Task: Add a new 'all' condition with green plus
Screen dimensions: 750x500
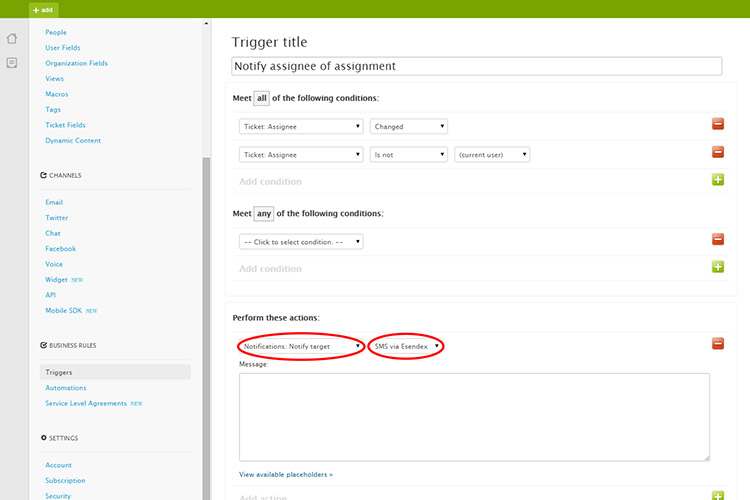Action: 717,180
